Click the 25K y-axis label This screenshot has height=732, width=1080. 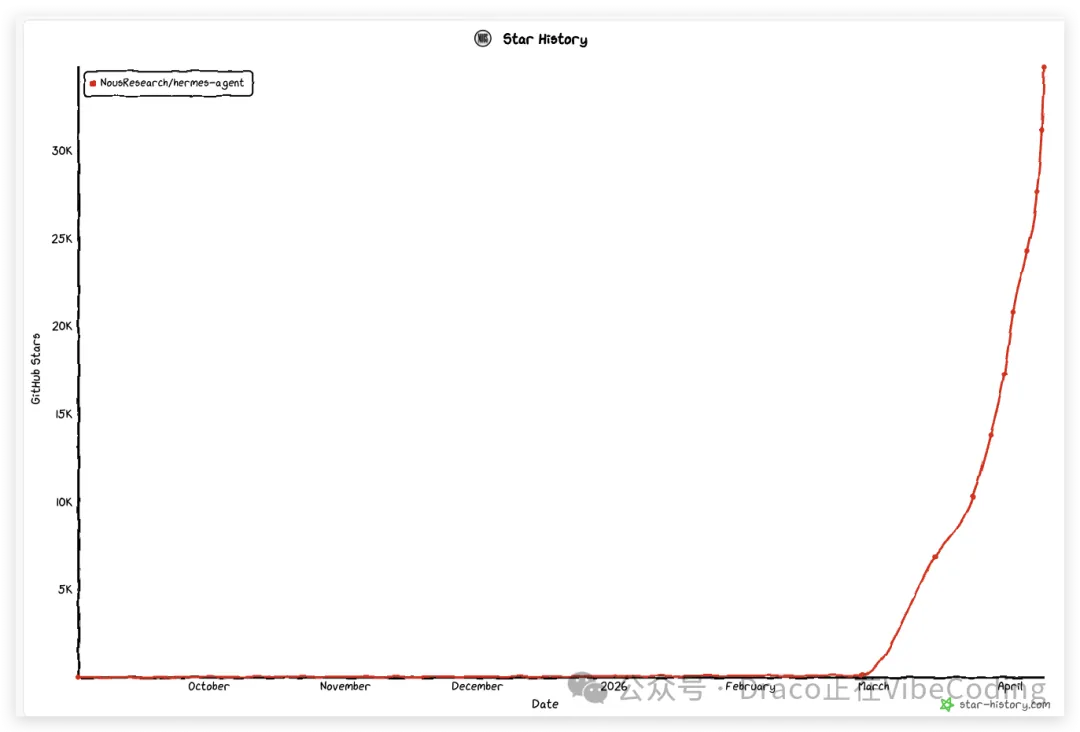(62, 239)
